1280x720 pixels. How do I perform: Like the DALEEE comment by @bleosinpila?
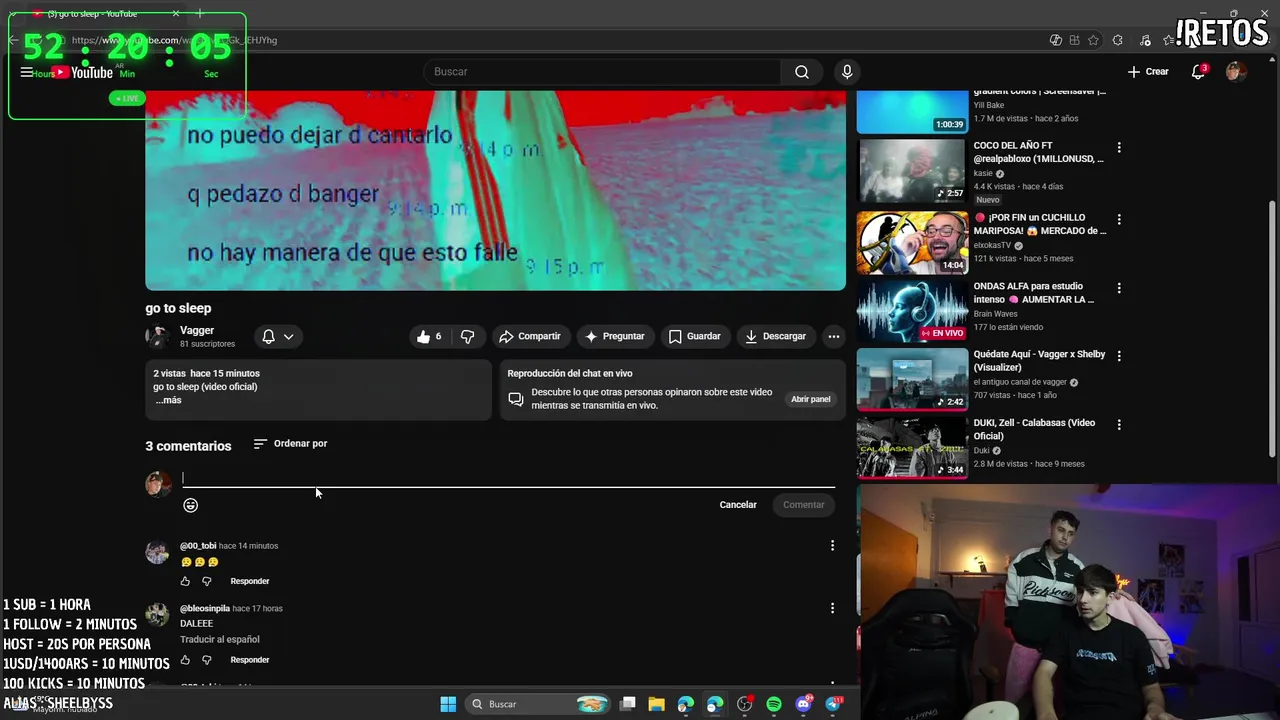click(185, 660)
